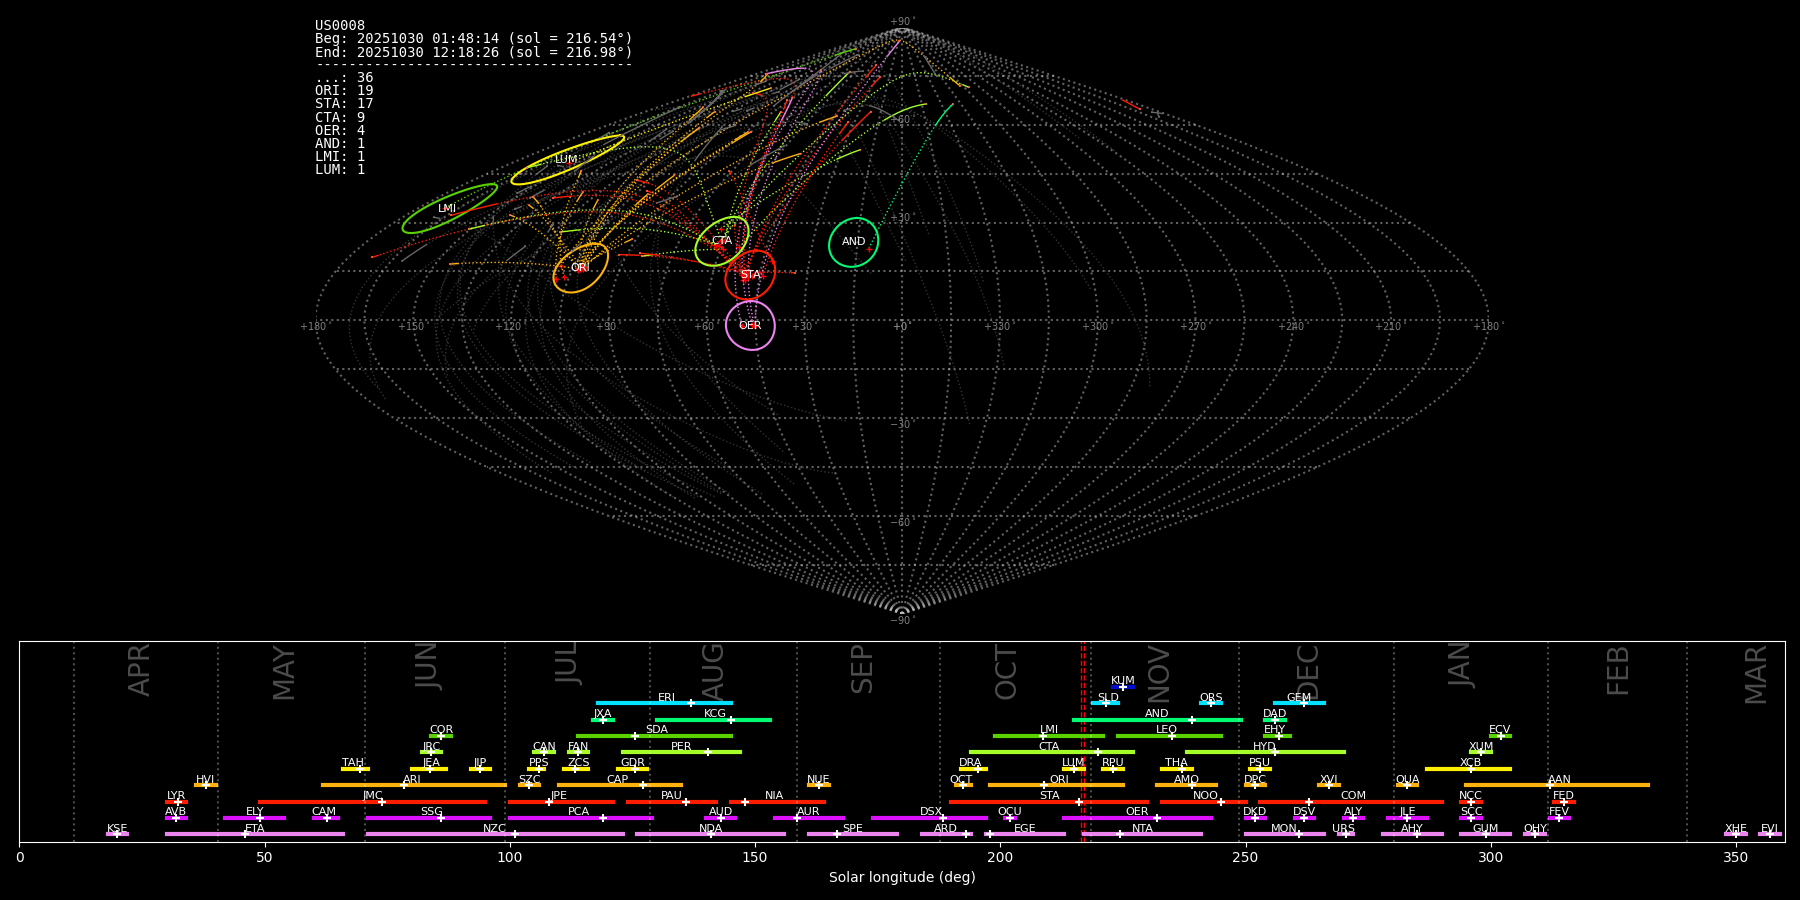
Task: Click the white peak marker on KUM bar
Action: pyautogui.click(x=1122, y=687)
